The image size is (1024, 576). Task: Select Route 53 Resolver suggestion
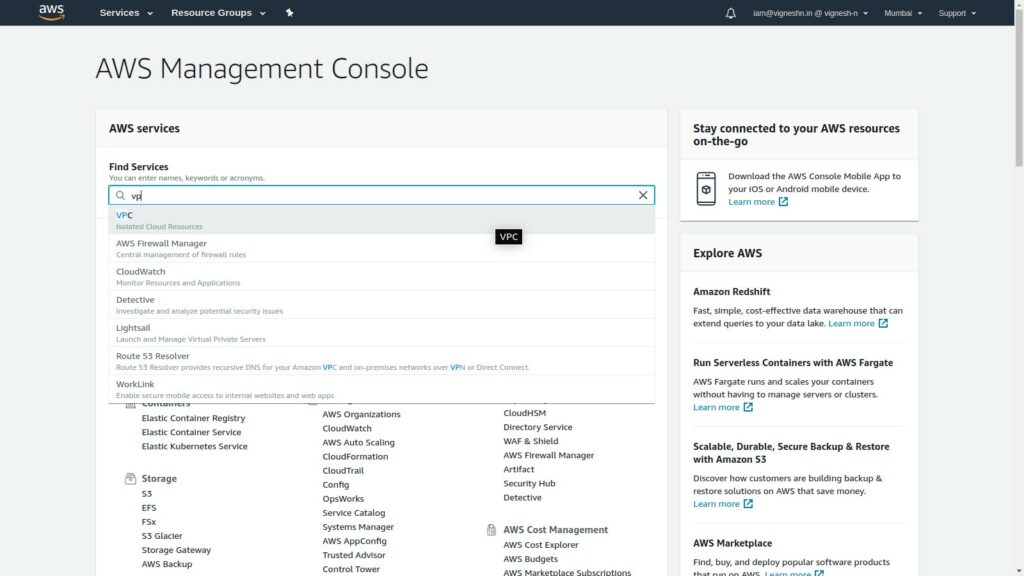coord(381,360)
